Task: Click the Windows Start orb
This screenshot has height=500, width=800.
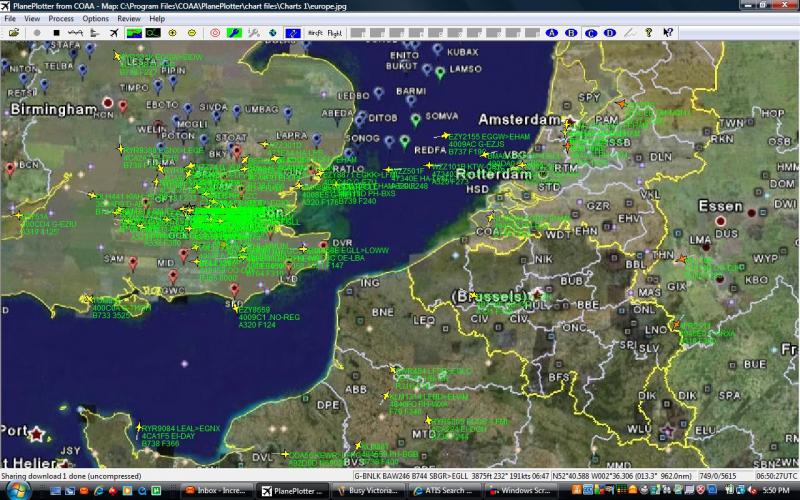Action: click(x=18, y=490)
